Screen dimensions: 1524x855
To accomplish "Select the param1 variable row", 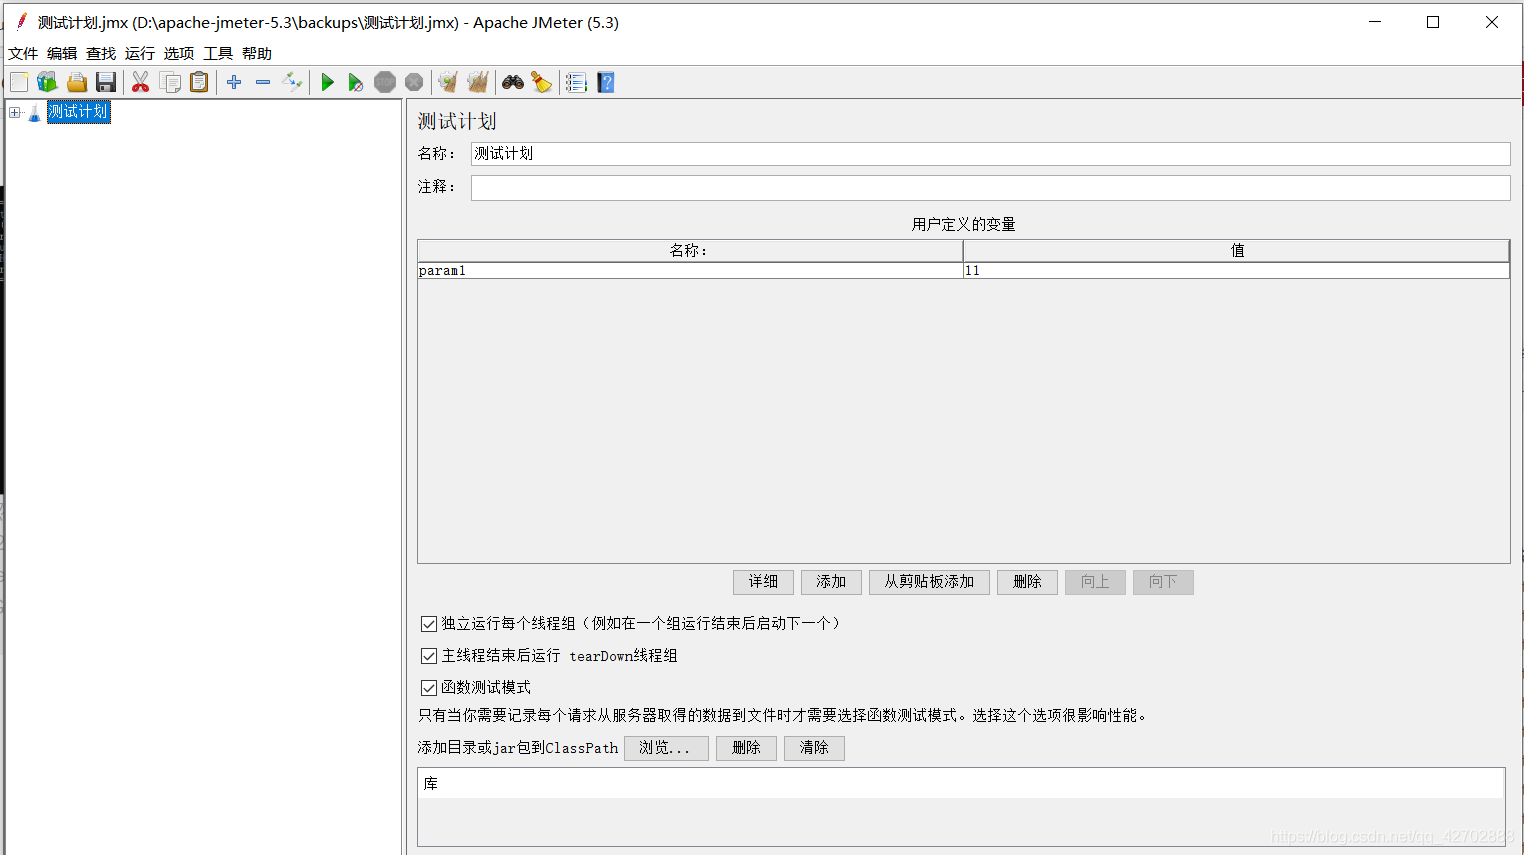I will coord(600,270).
